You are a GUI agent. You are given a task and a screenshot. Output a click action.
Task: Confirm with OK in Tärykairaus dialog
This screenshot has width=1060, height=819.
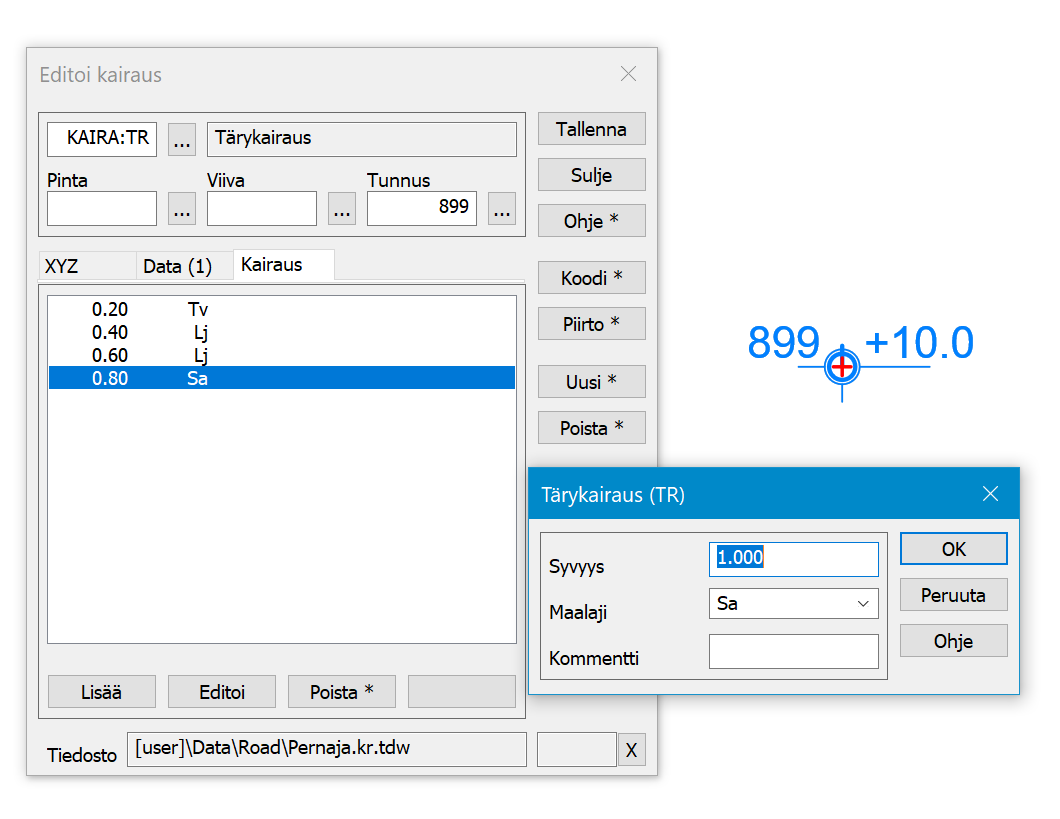[953, 549]
